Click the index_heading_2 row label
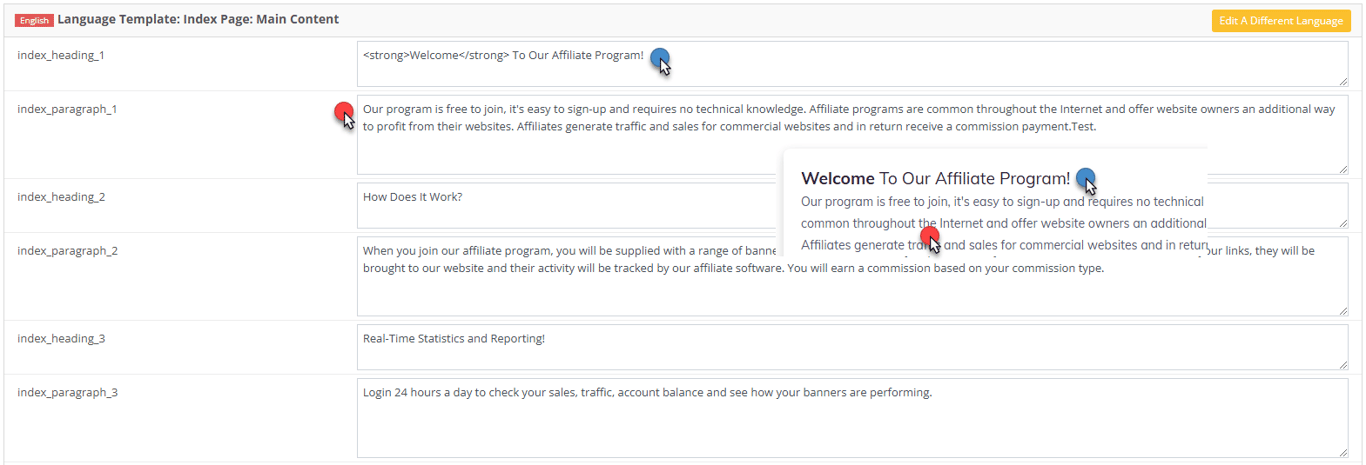This screenshot has height=465, width=1366. pyautogui.click(x=61, y=197)
